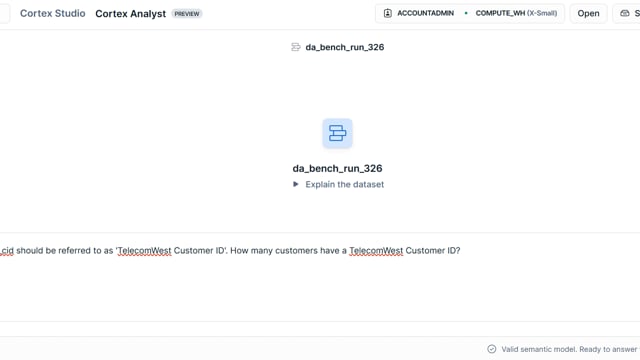The image size is (640, 360).
Task: Select the Cortex Analyst header title
Action: [x=131, y=14]
